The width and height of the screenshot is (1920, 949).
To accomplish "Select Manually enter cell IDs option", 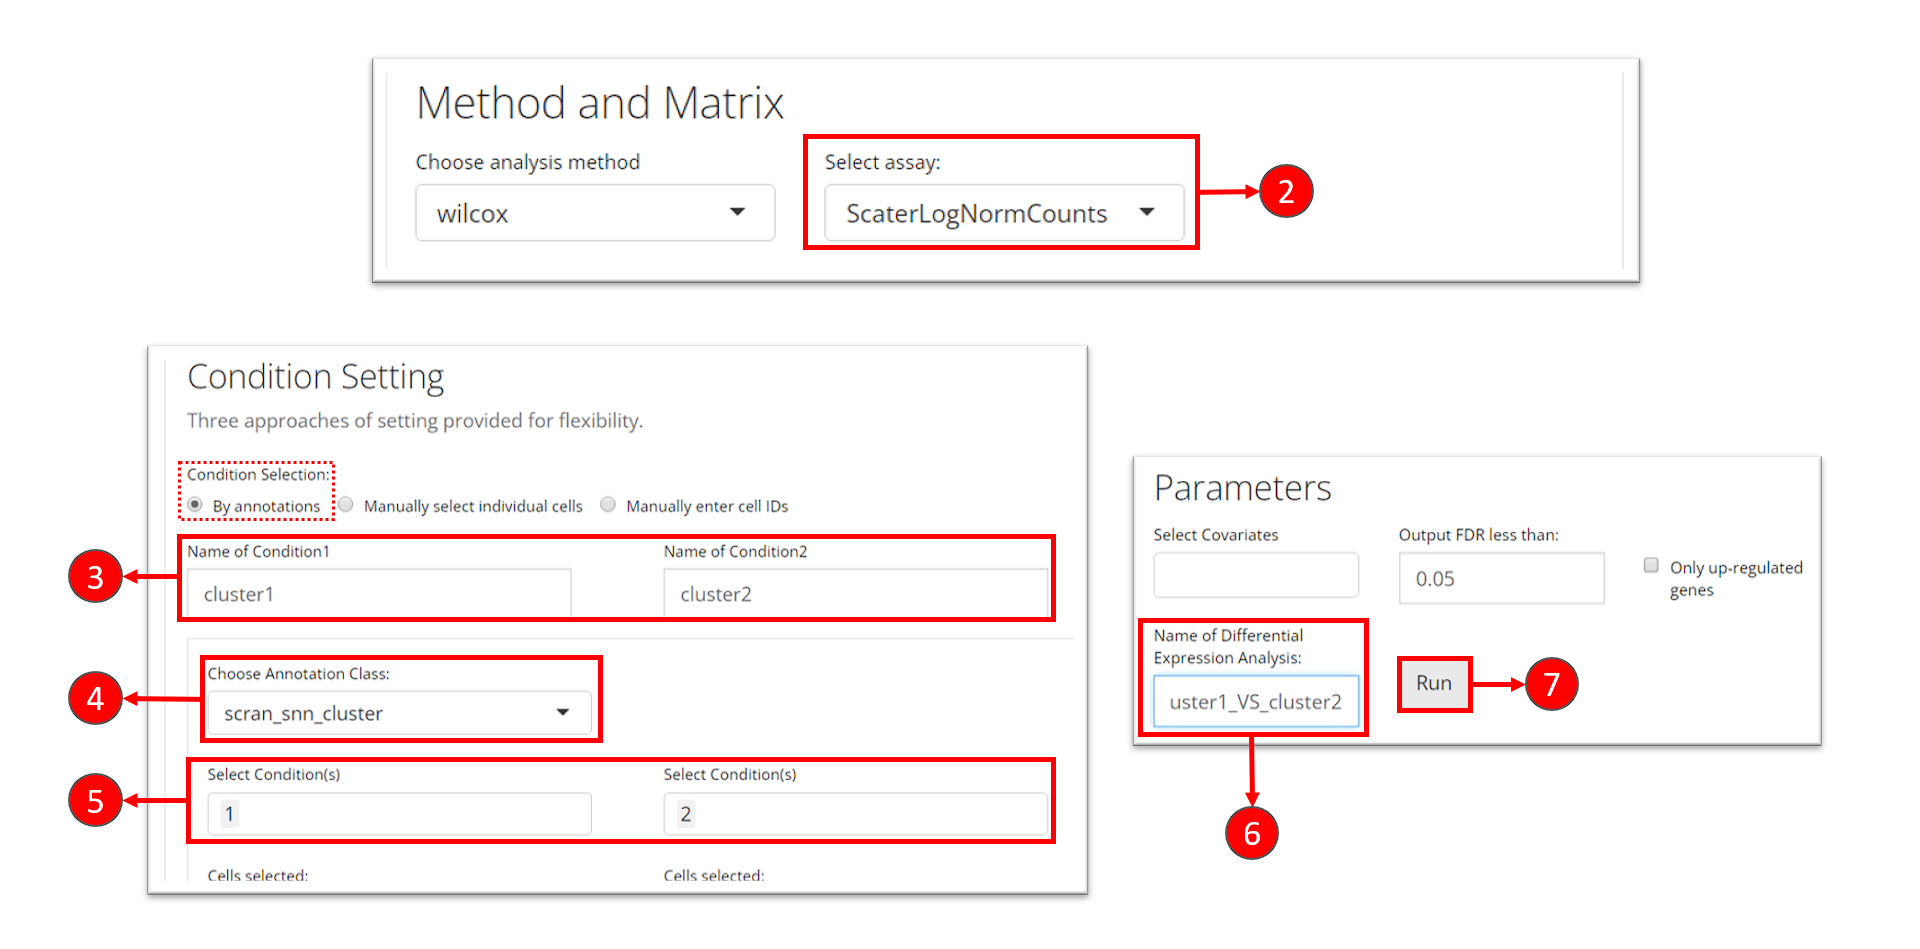I will coord(608,505).
